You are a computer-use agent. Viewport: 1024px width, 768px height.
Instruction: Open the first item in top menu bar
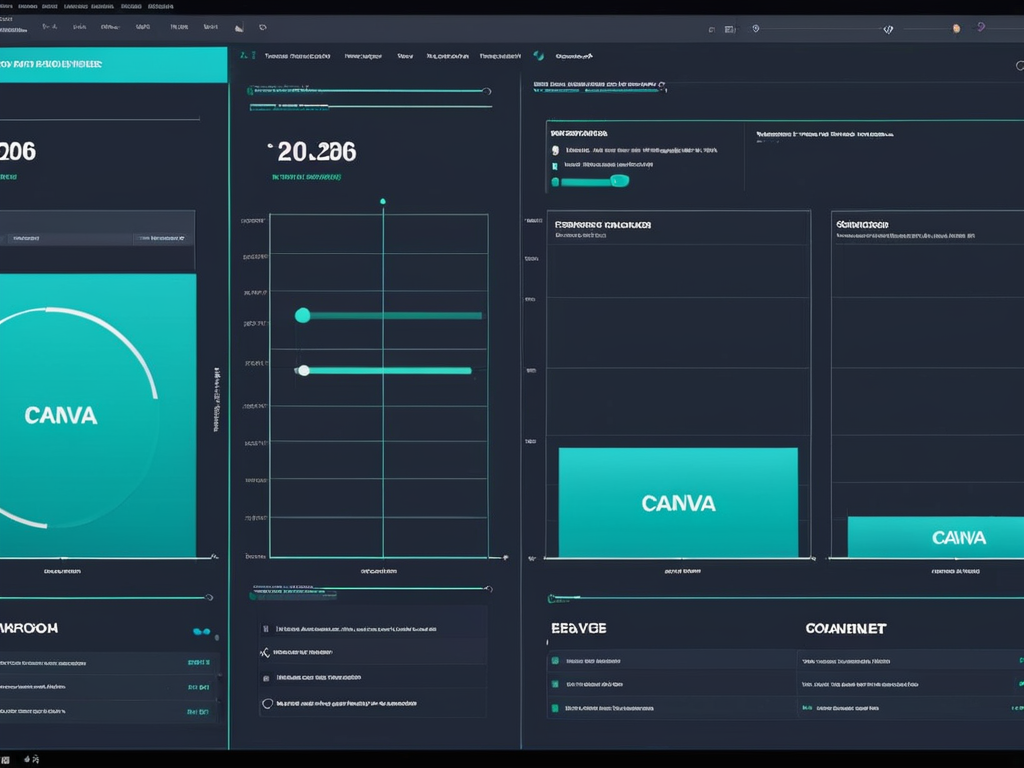(6, 6)
